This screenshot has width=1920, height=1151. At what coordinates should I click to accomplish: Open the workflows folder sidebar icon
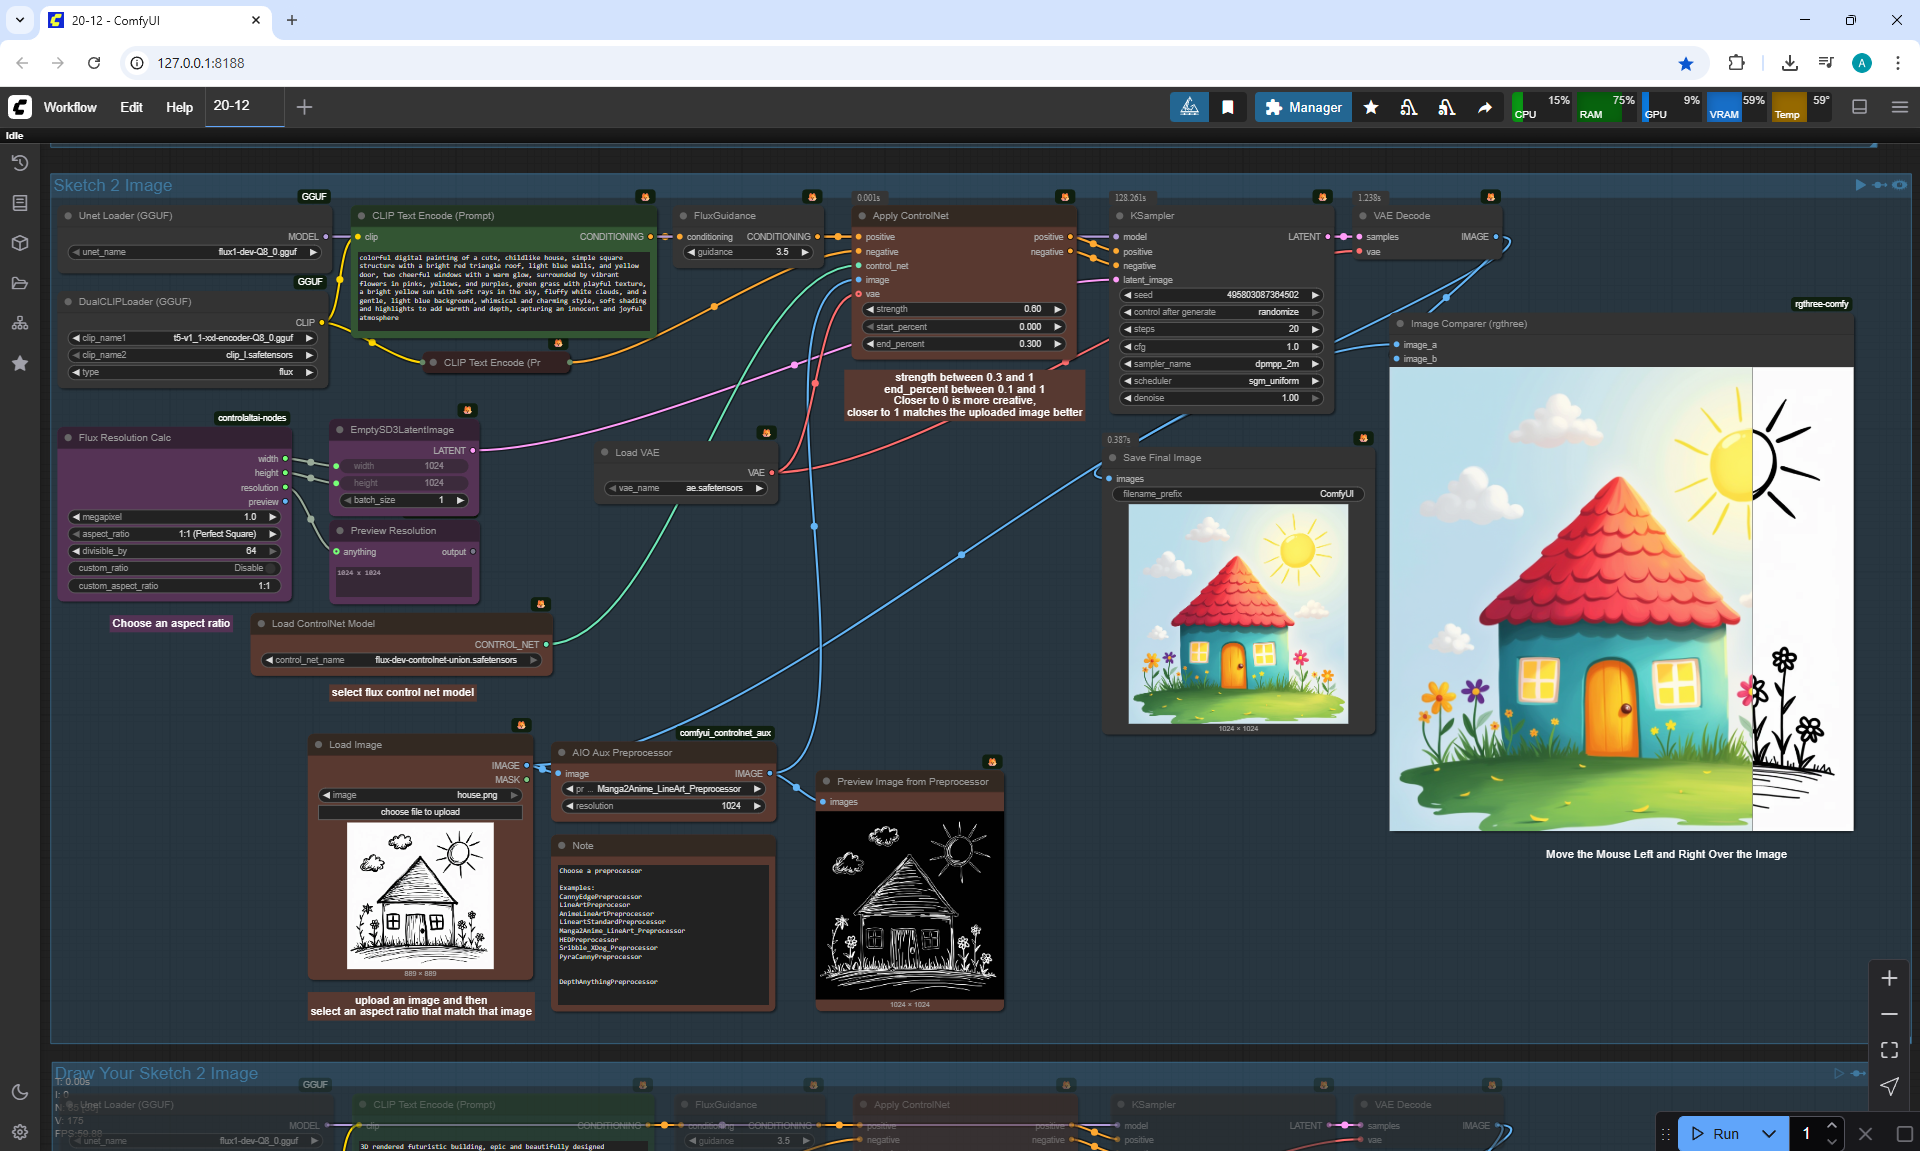20,283
